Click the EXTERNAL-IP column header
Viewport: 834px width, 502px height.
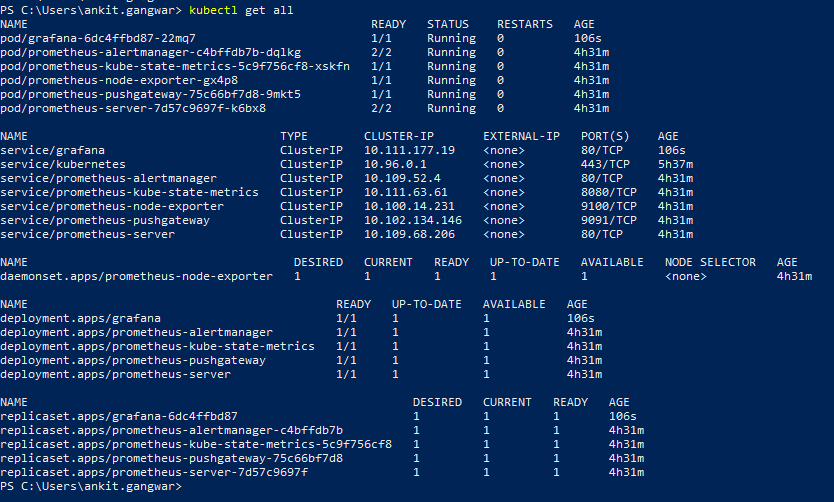coord(521,136)
